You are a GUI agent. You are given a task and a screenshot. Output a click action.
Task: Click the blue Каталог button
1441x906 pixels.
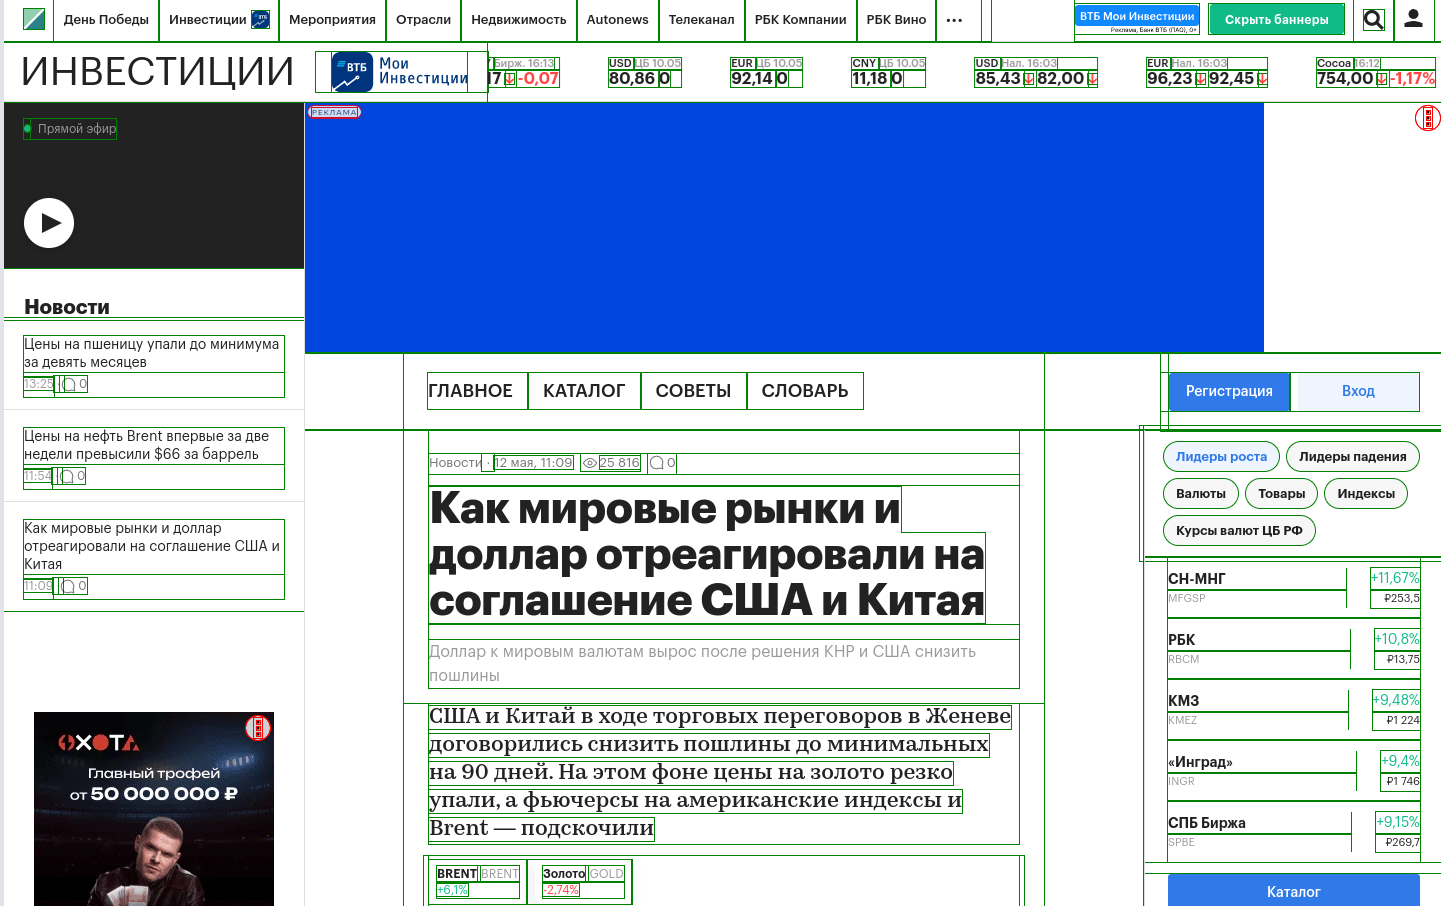point(1294,891)
